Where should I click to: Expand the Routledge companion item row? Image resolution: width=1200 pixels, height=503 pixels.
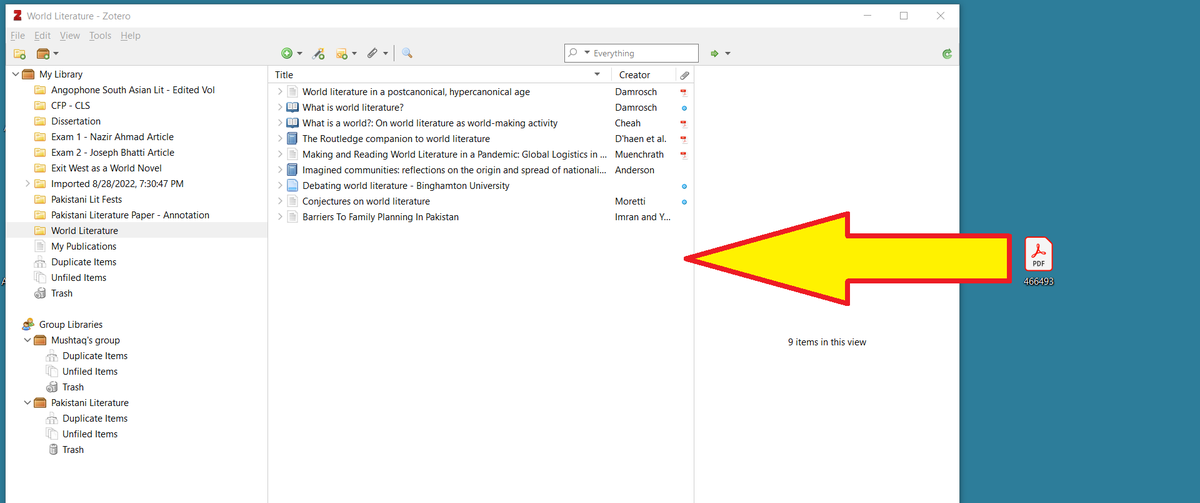tap(280, 139)
